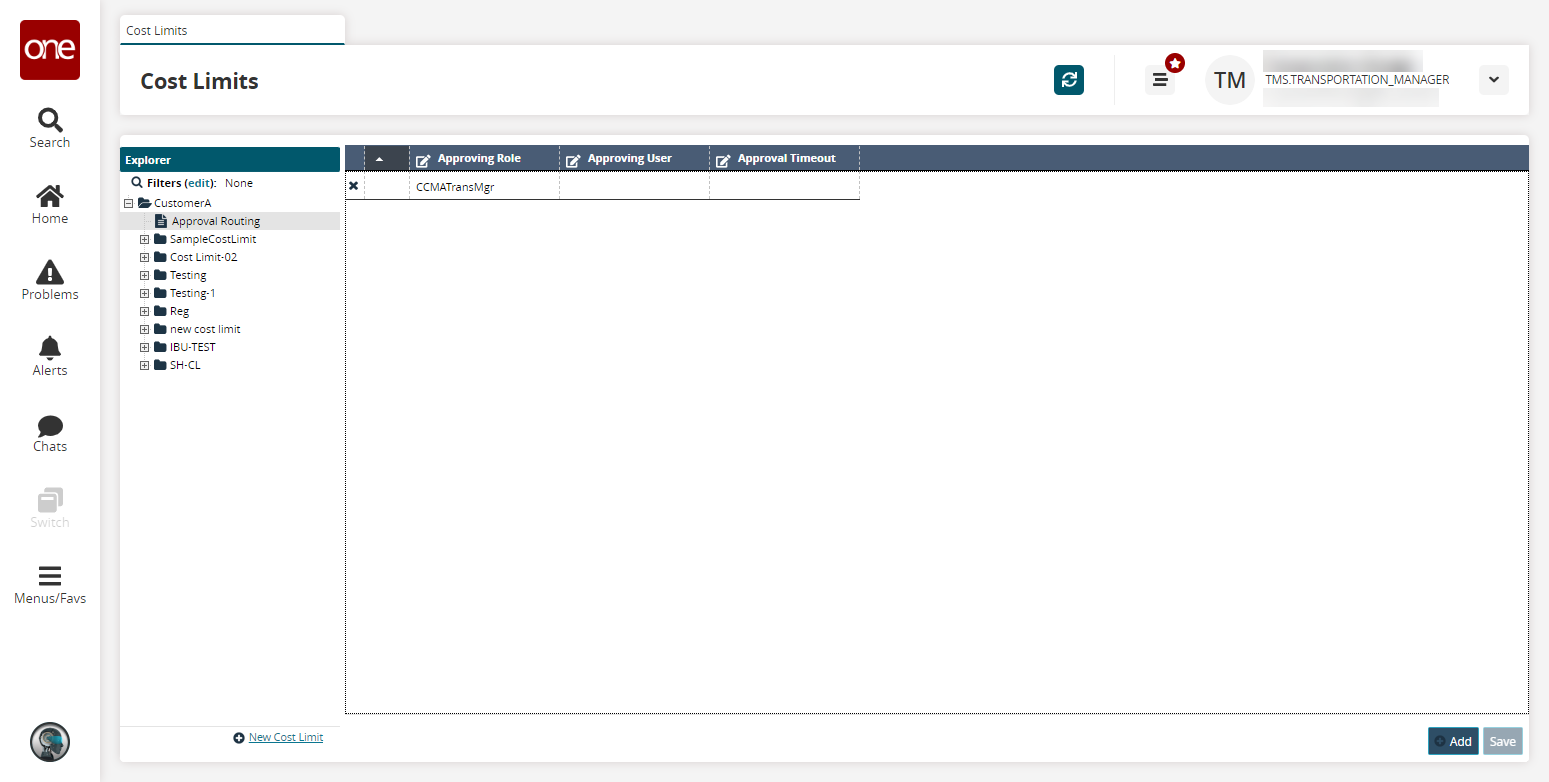Click the Approval Timeout cell for CCMATransMgr

point(784,186)
